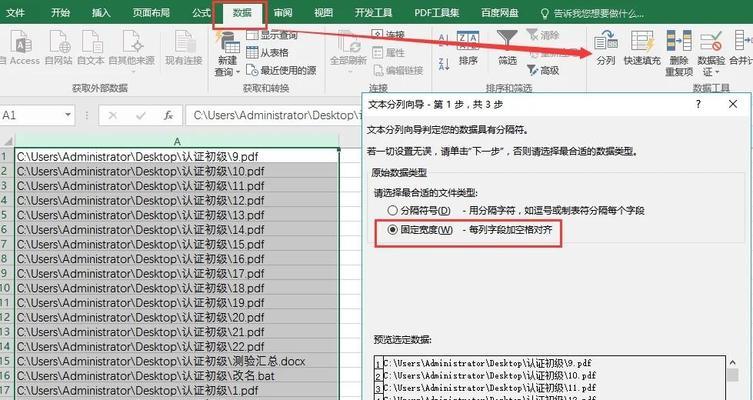Open the 排序 sort dialog icon
Screen dimensions: 753x400
[x=468, y=48]
